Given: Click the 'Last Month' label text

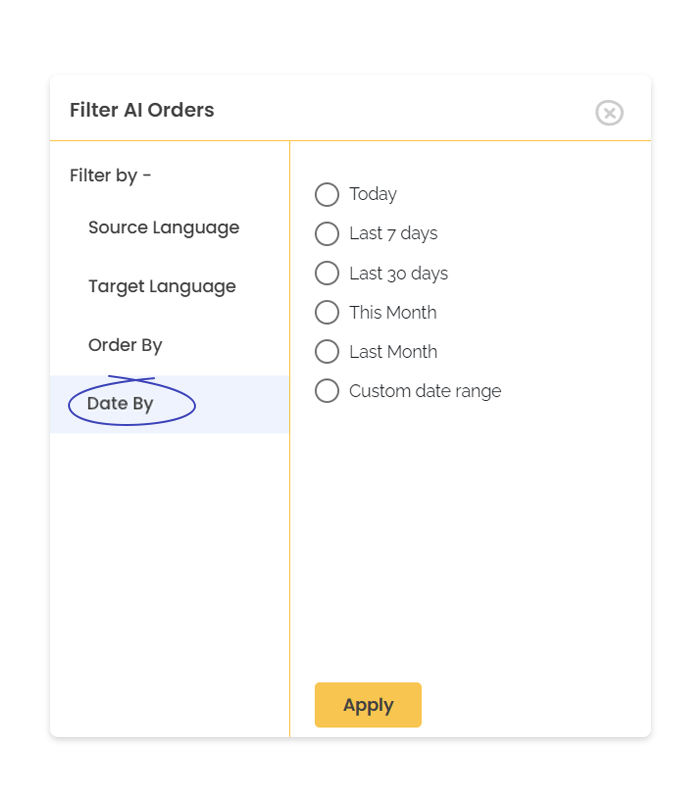Looking at the screenshot, I should coord(393,352).
